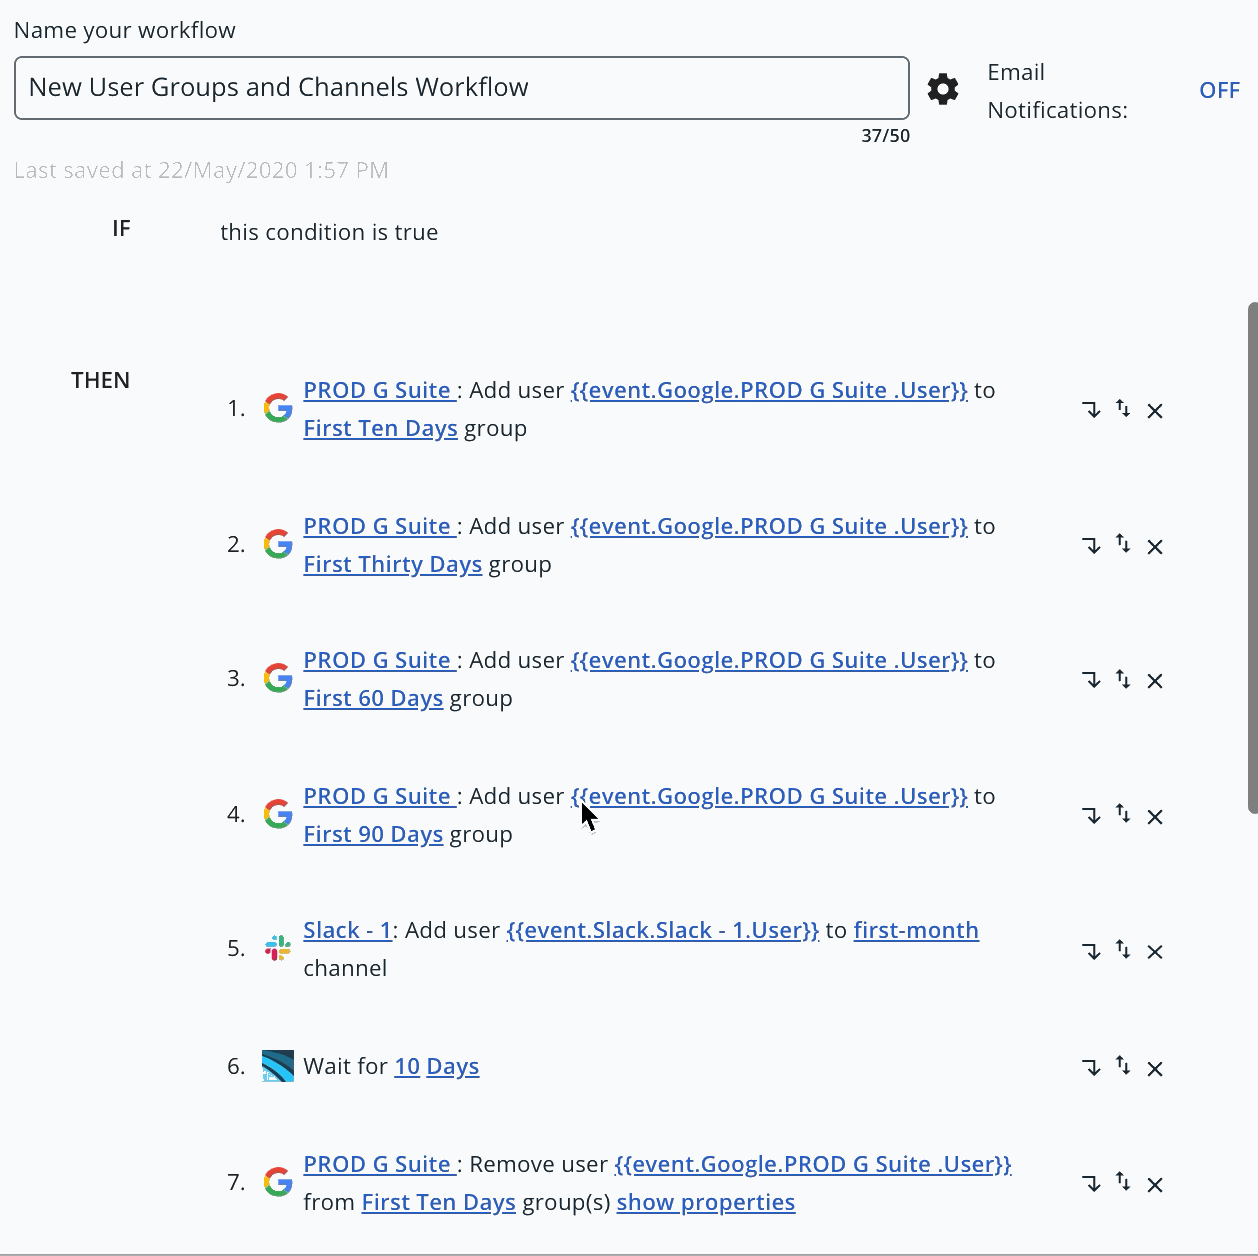The width and height of the screenshot is (1258, 1256).
Task: Click the vertical scrollbar thumb
Action: click(x=1252, y=557)
